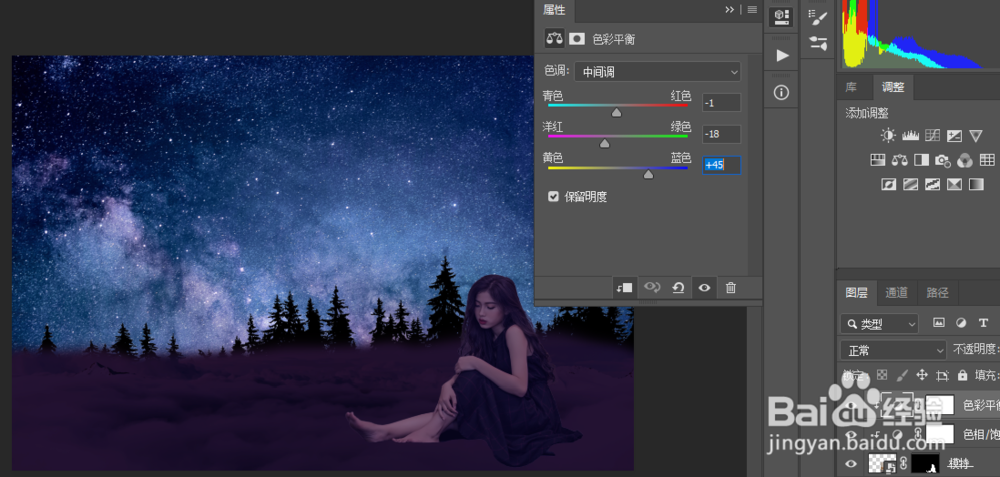
Task: Delete the adjustment layer with trash icon
Action: coord(731,288)
